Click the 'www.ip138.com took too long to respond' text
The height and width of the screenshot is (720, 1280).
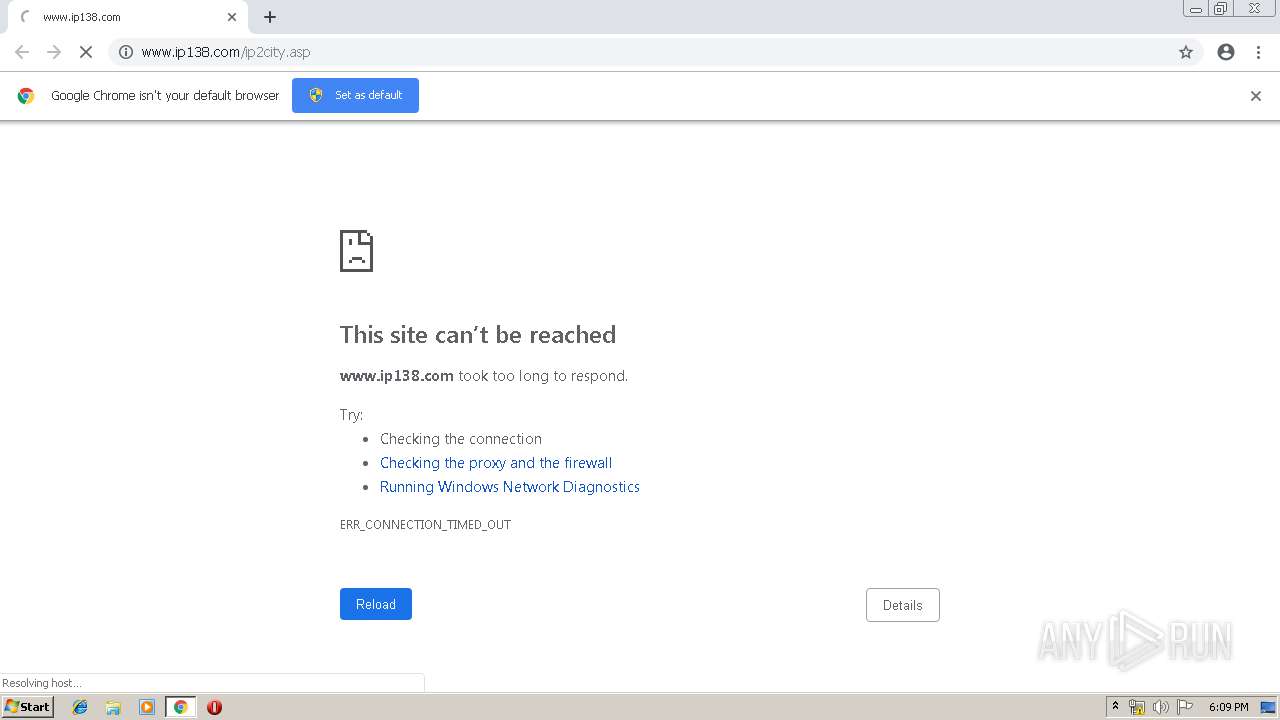point(484,376)
